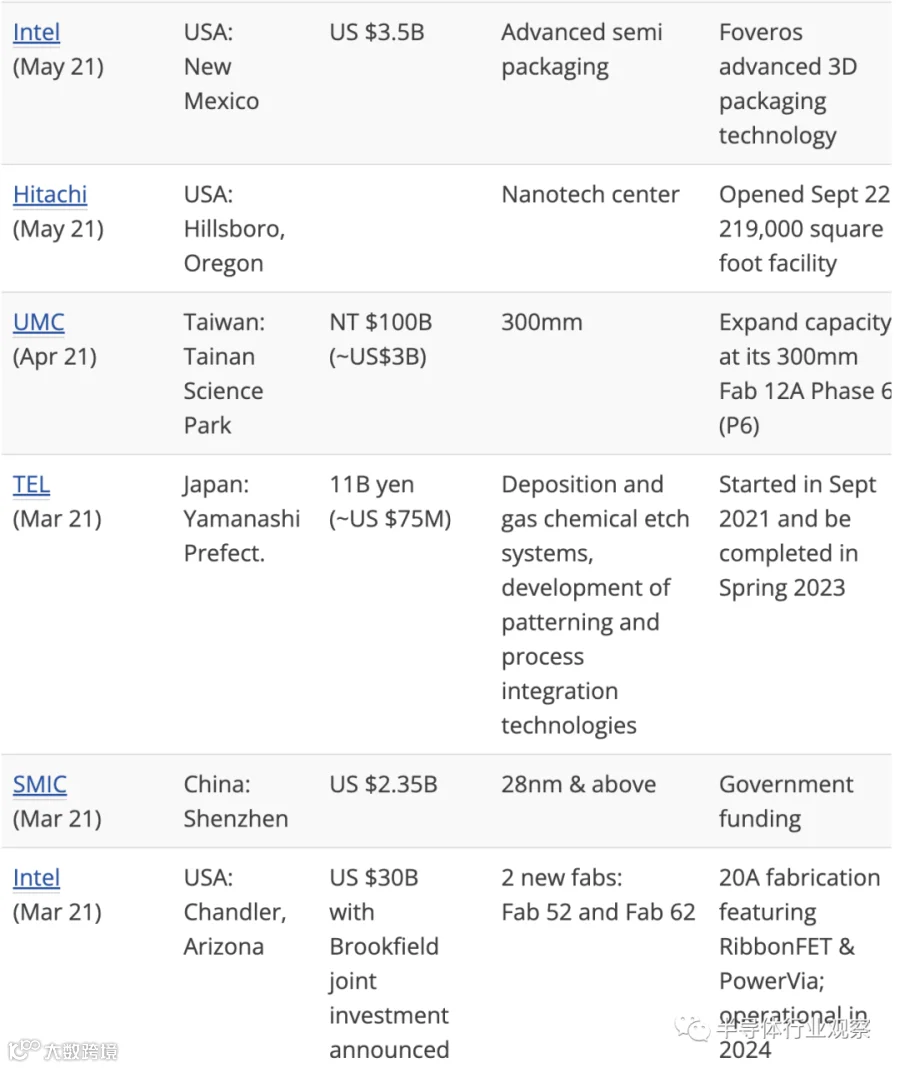Open the Intel (Mar 21) link

(x=36, y=877)
